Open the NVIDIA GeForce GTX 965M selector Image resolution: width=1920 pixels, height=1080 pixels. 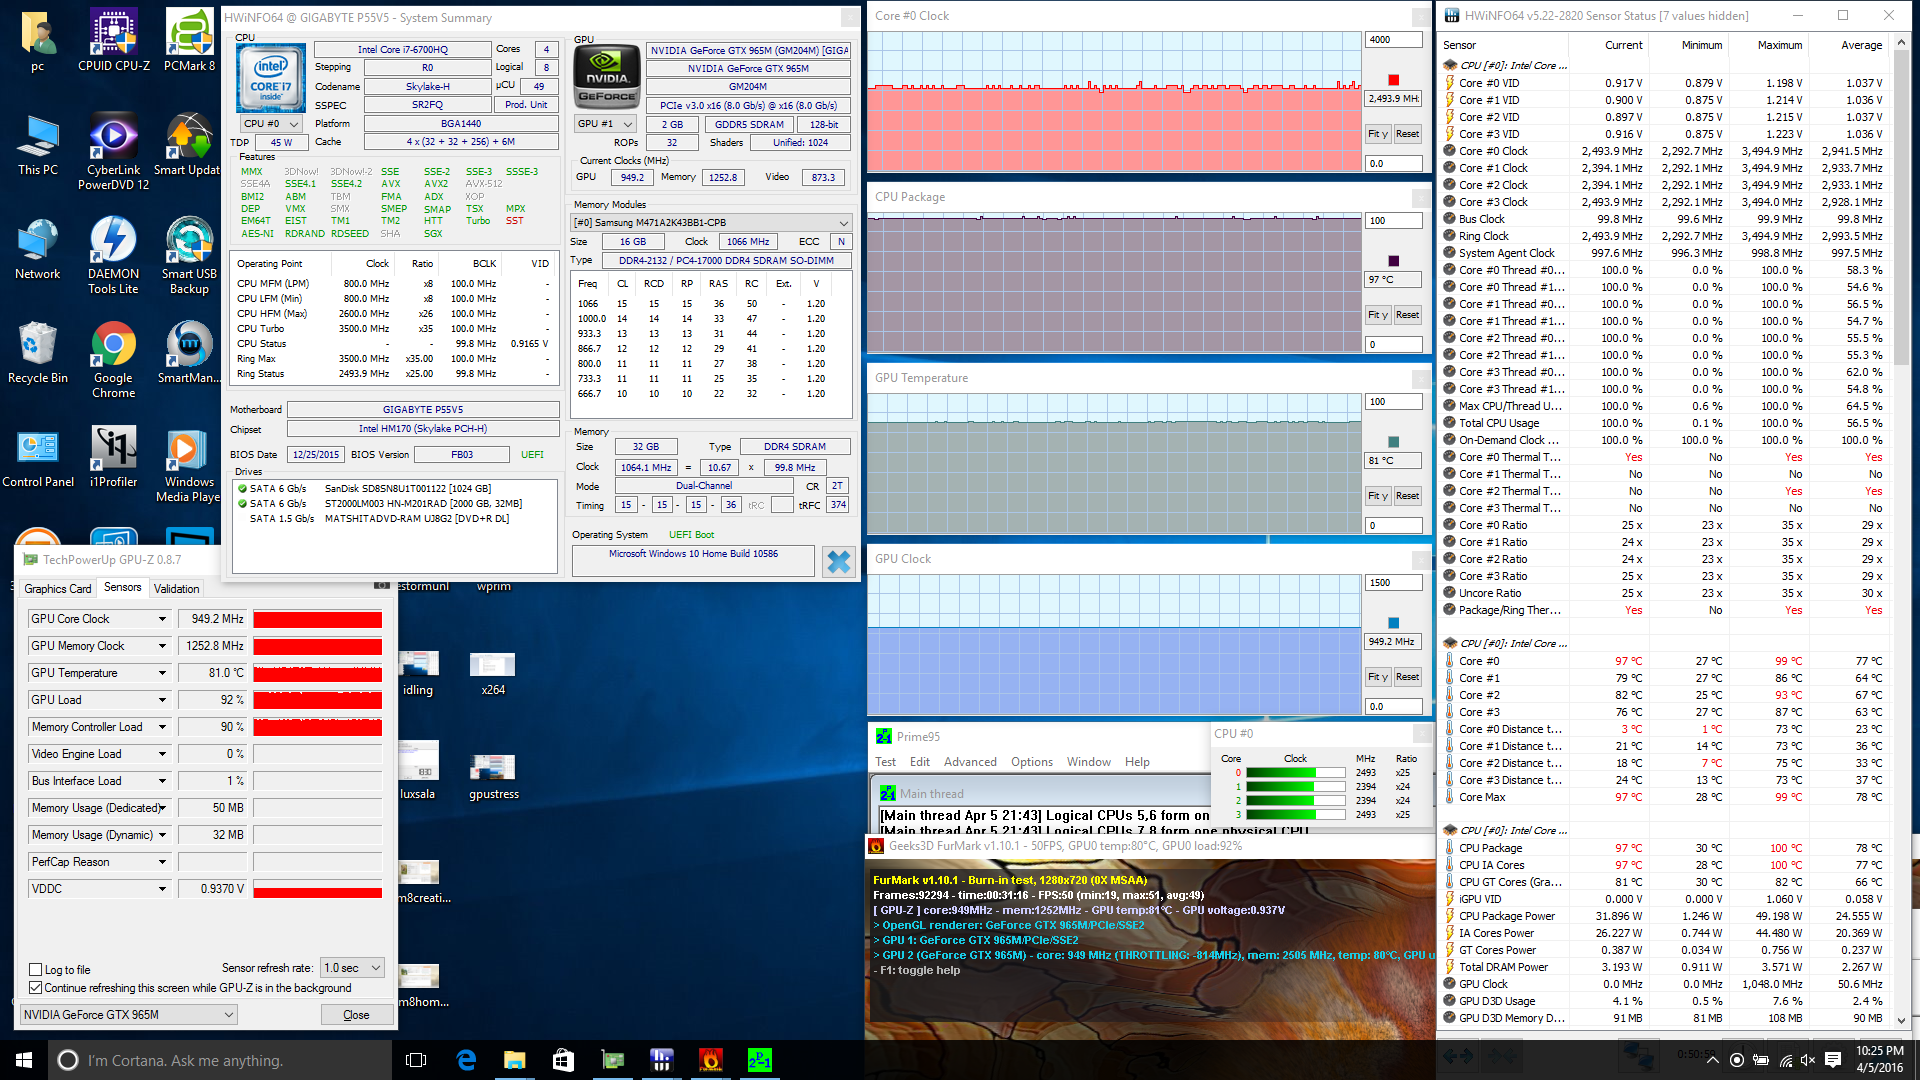[128, 1015]
